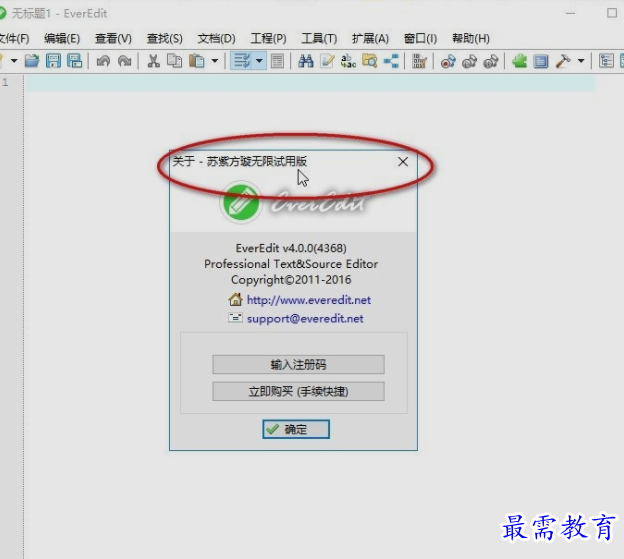Open the 编辑(E) menu

coord(62,39)
